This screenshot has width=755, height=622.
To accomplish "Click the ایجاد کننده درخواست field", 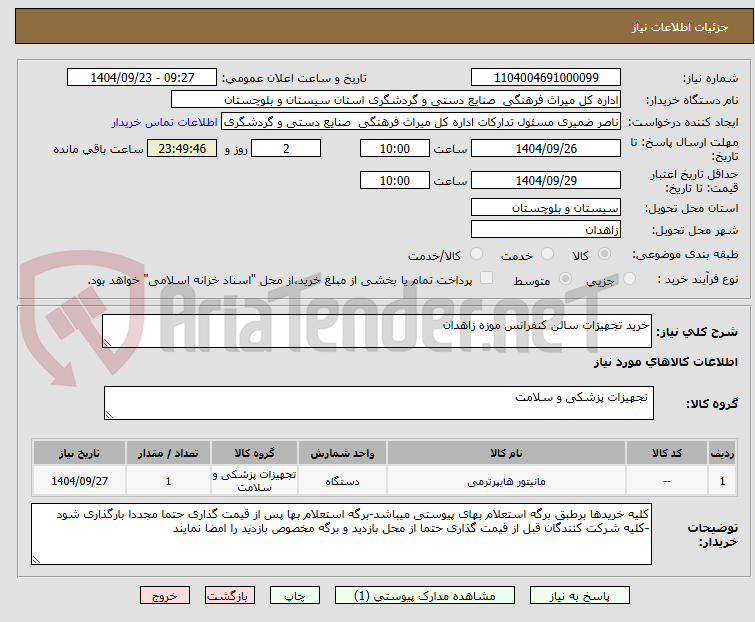I will [421, 122].
